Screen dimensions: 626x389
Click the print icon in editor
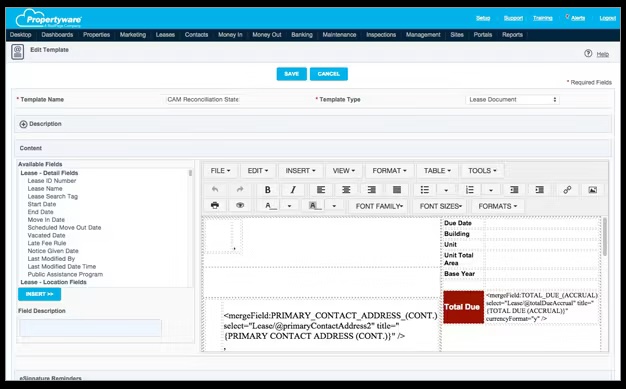click(x=215, y=205)
